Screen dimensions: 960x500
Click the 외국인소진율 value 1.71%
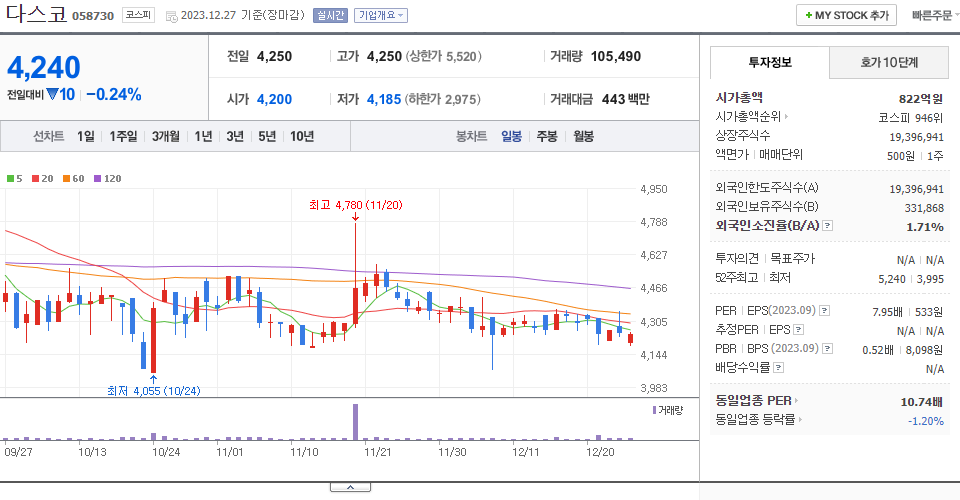[924, 227]
